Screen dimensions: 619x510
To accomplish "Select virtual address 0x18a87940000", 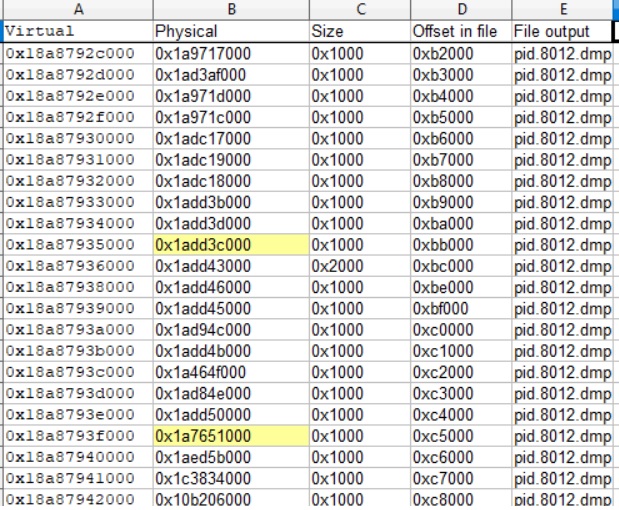I will [78, 457].
